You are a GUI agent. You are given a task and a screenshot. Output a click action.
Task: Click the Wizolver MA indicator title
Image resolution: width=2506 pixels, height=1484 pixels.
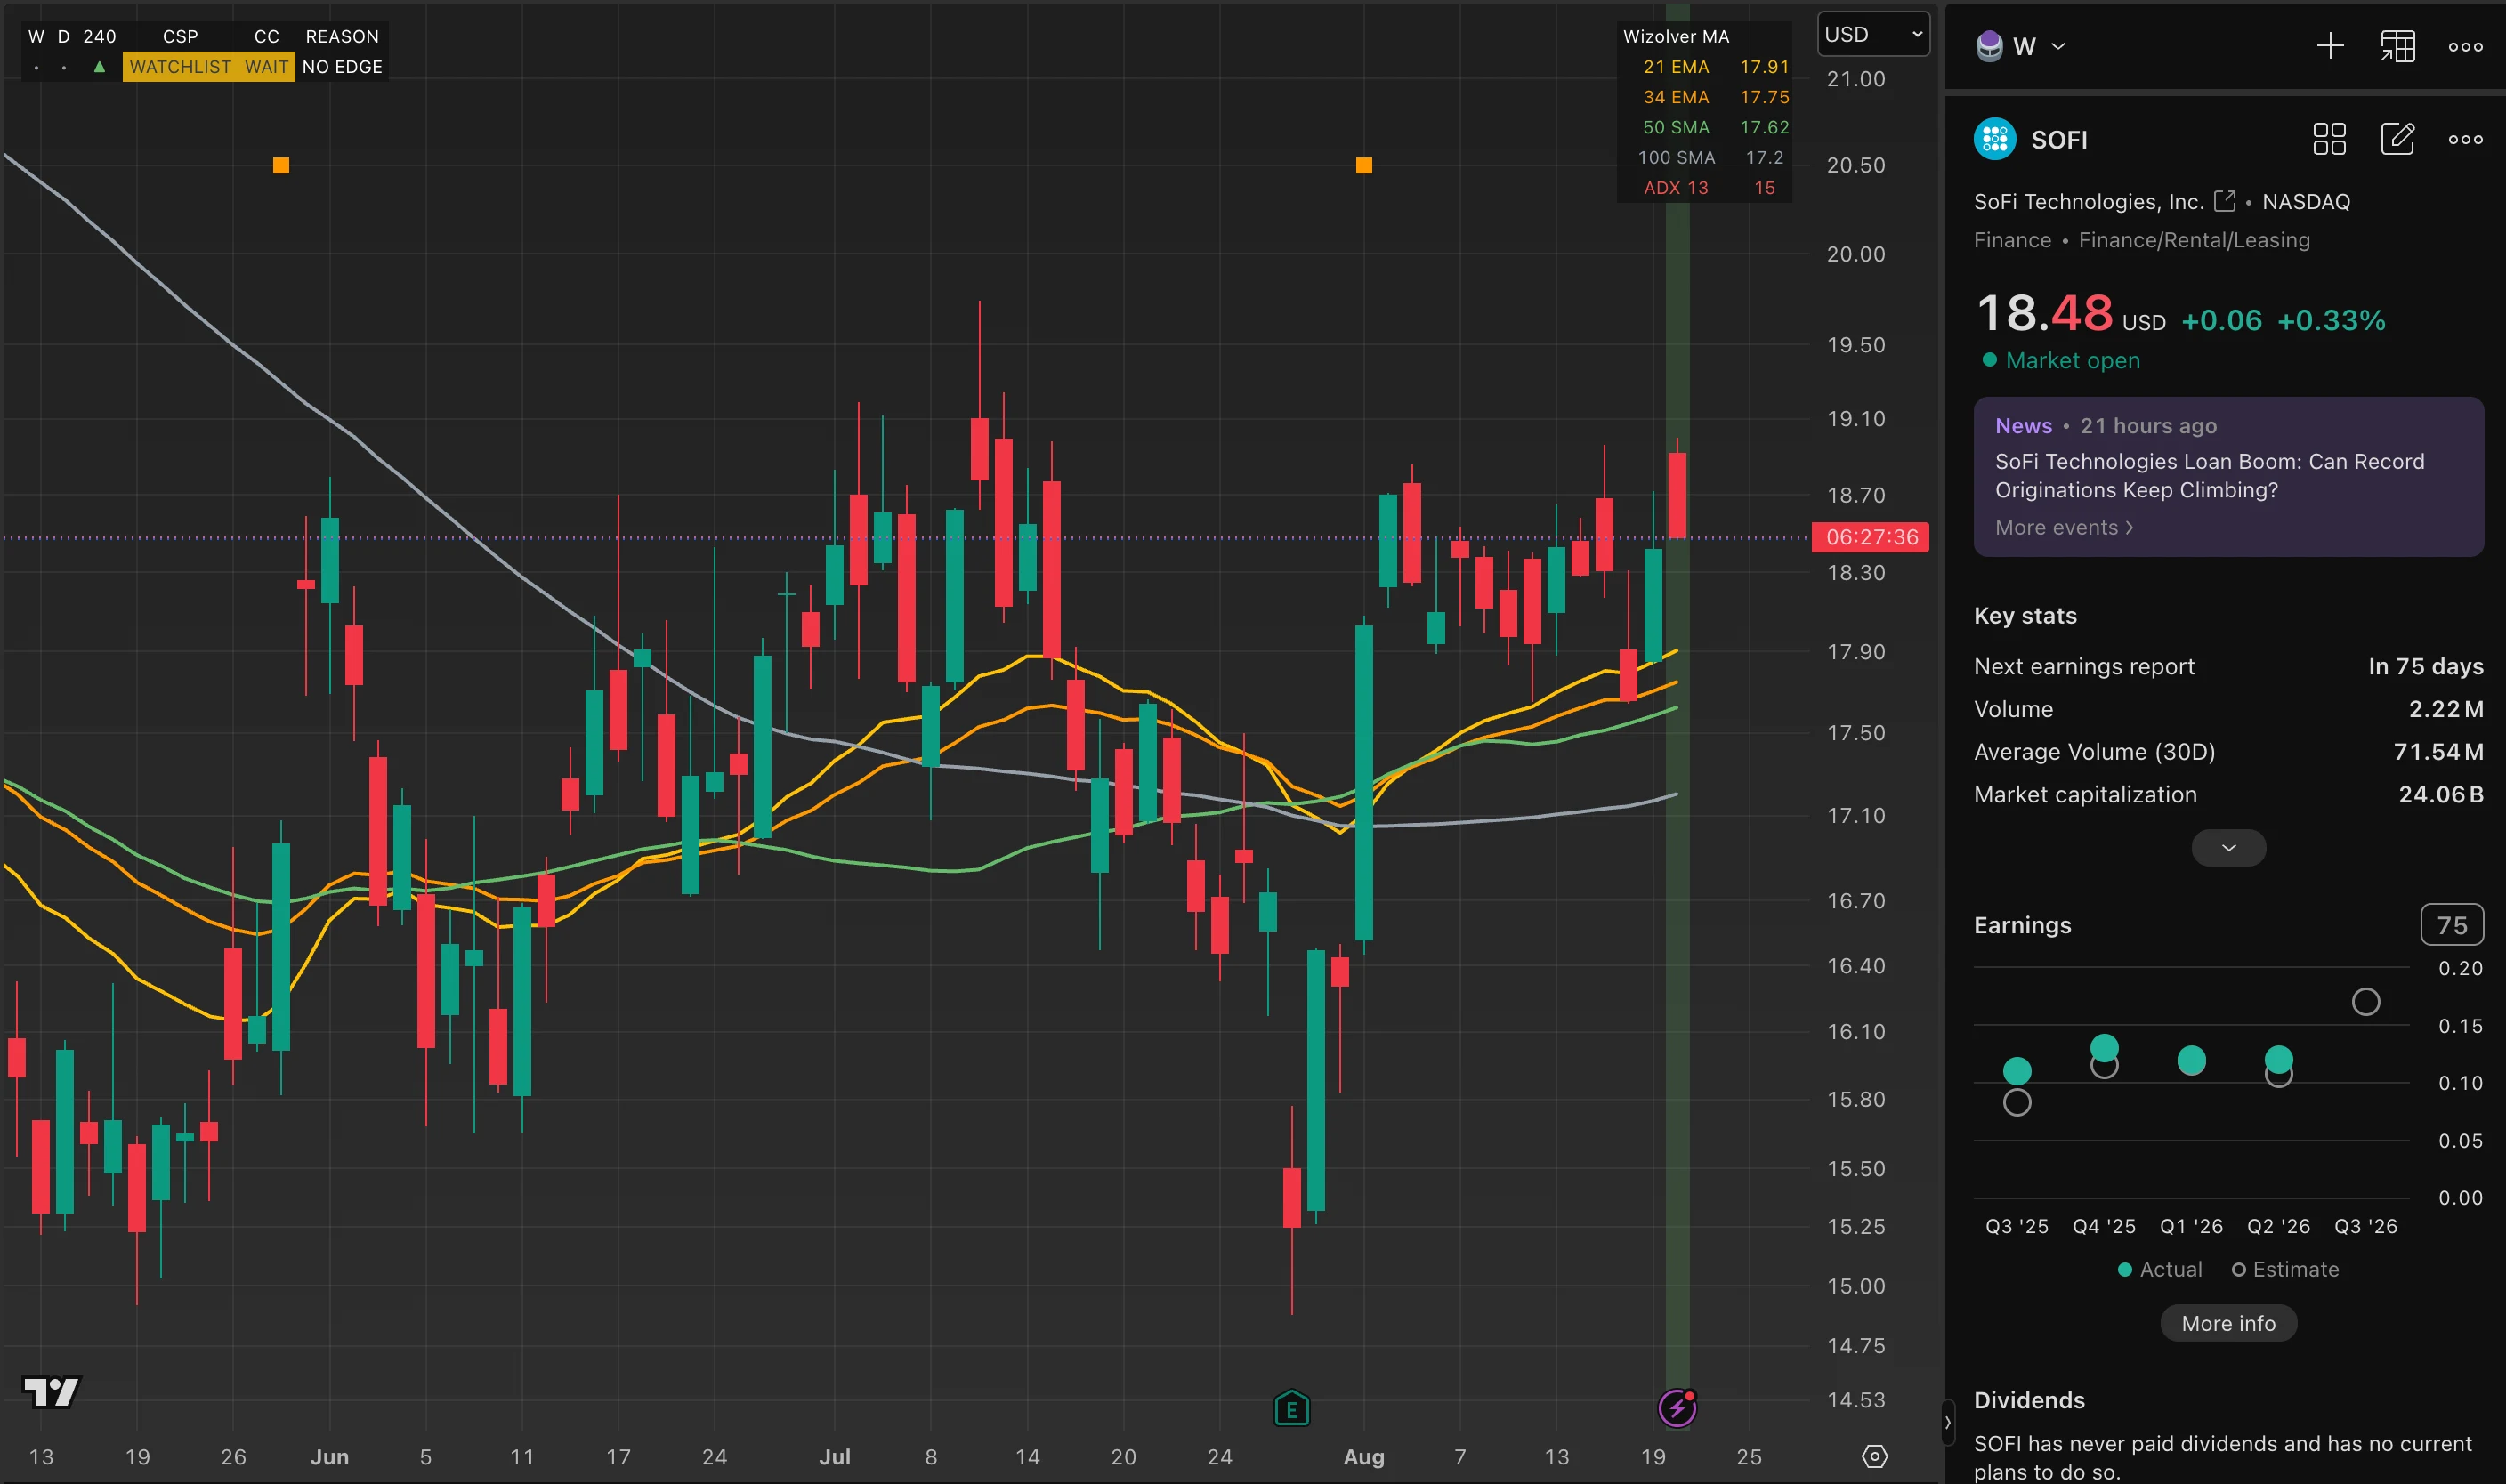coord(1676,36)
